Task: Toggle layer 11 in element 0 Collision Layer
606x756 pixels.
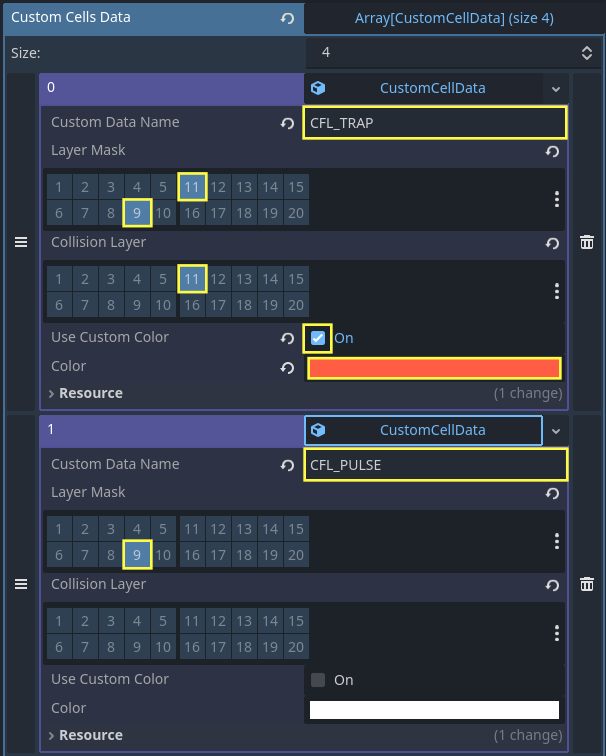Action: click(192, 278)
